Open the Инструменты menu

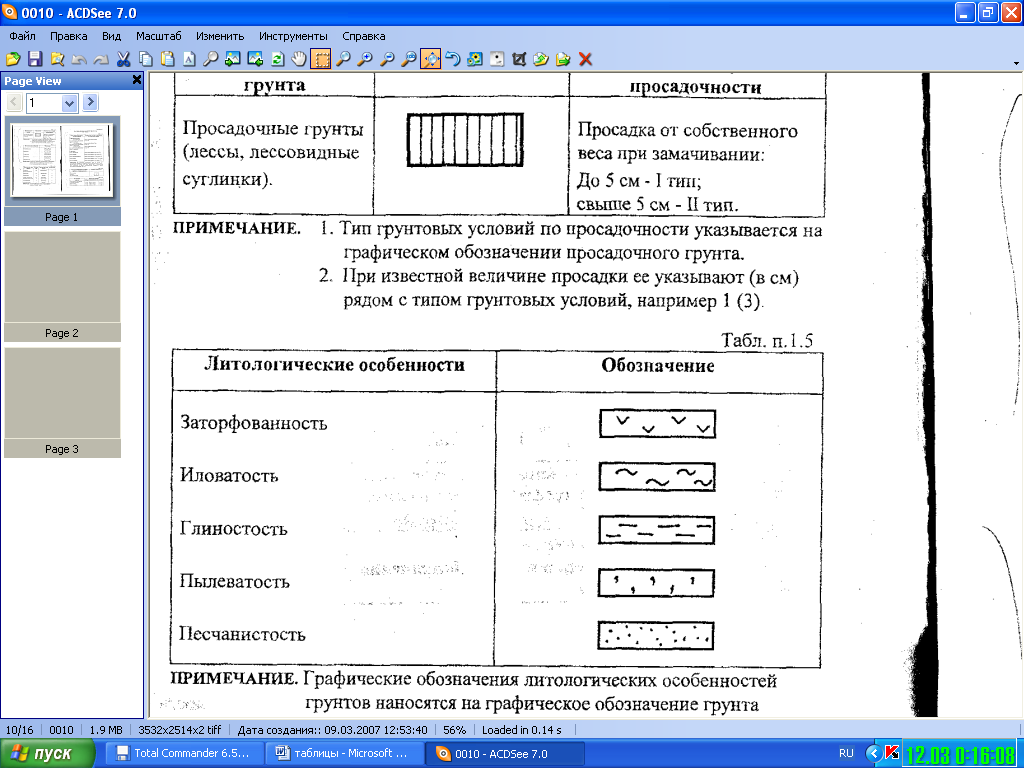tap(293, 36)
